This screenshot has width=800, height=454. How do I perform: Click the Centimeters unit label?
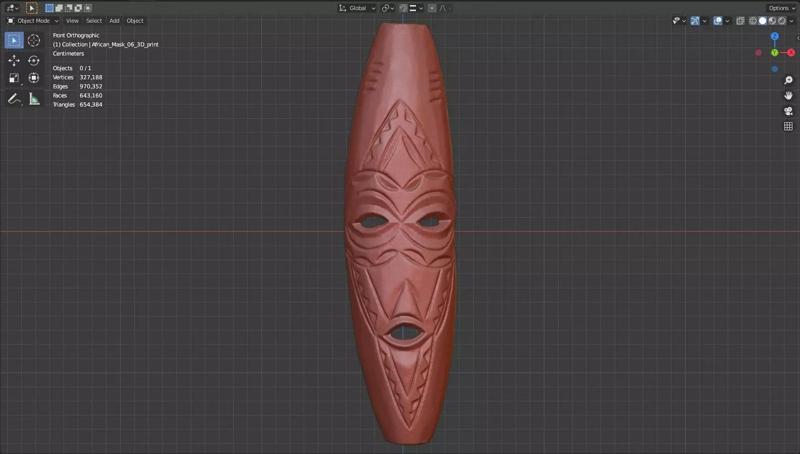point(68,54)
